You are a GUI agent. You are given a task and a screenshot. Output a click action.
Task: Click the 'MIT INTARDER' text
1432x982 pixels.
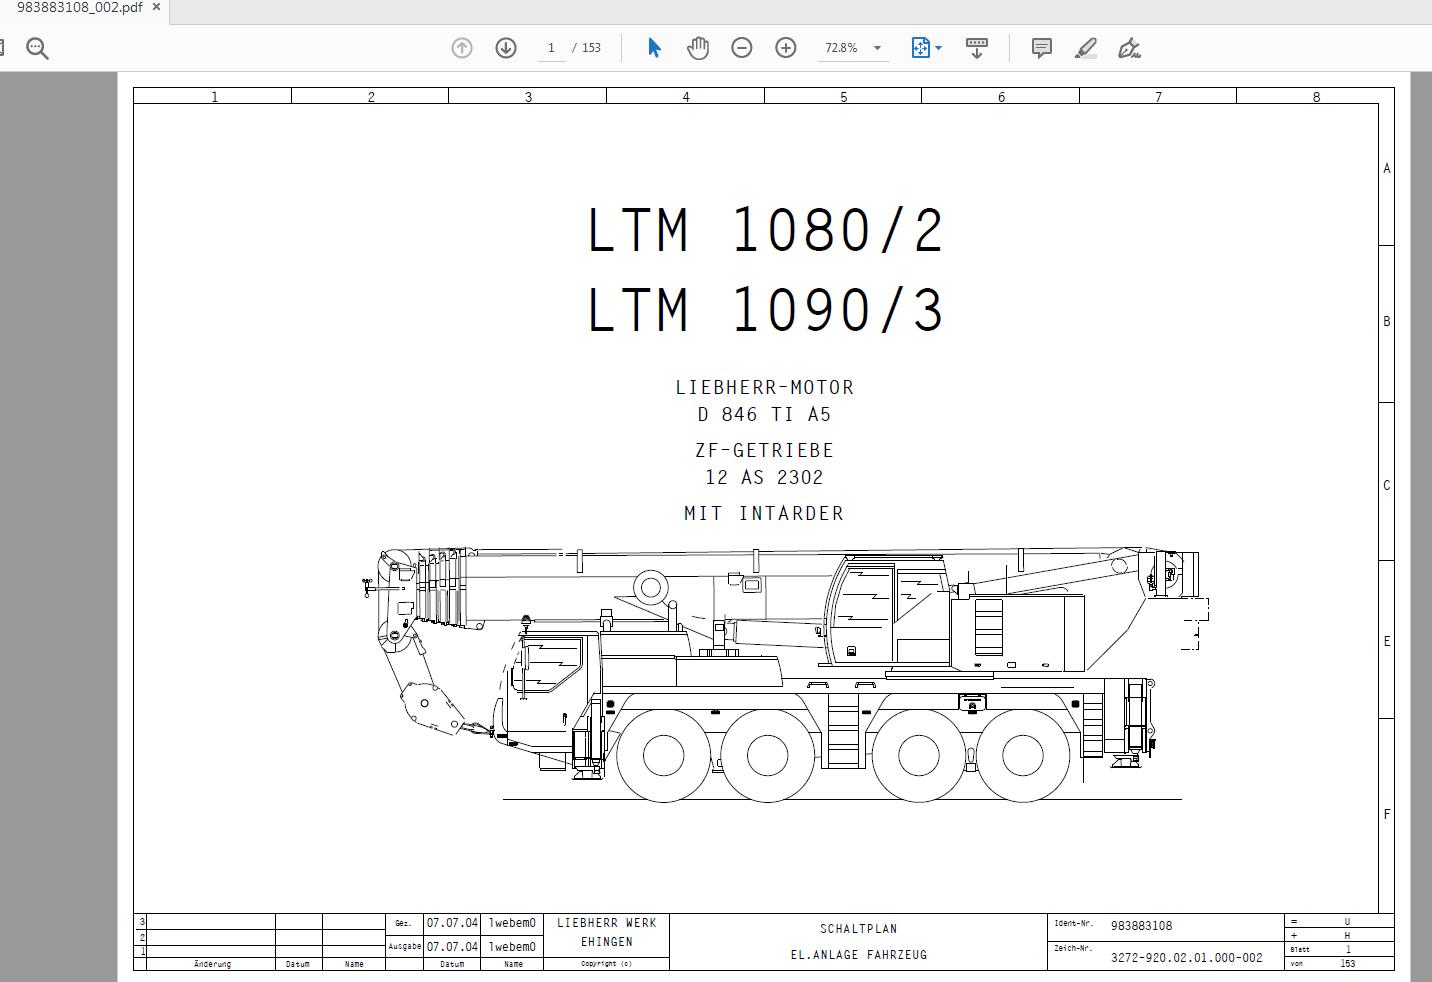click(x=765, y=513)
